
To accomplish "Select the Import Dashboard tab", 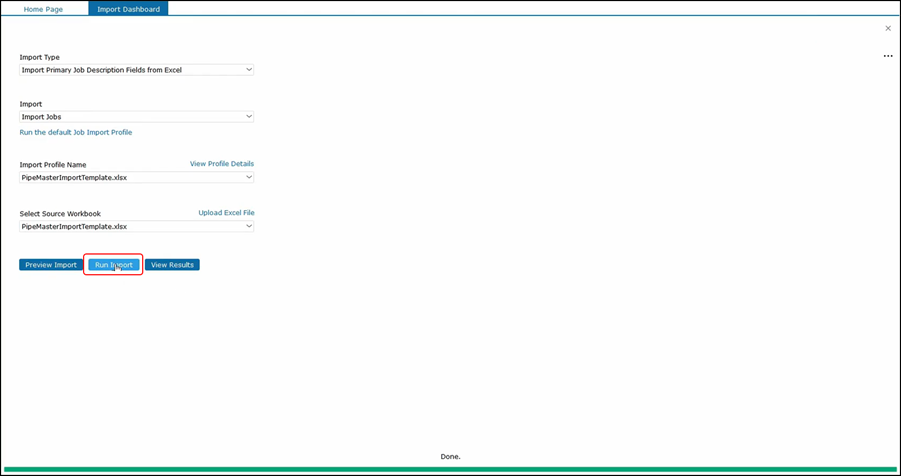I will 128,9.
